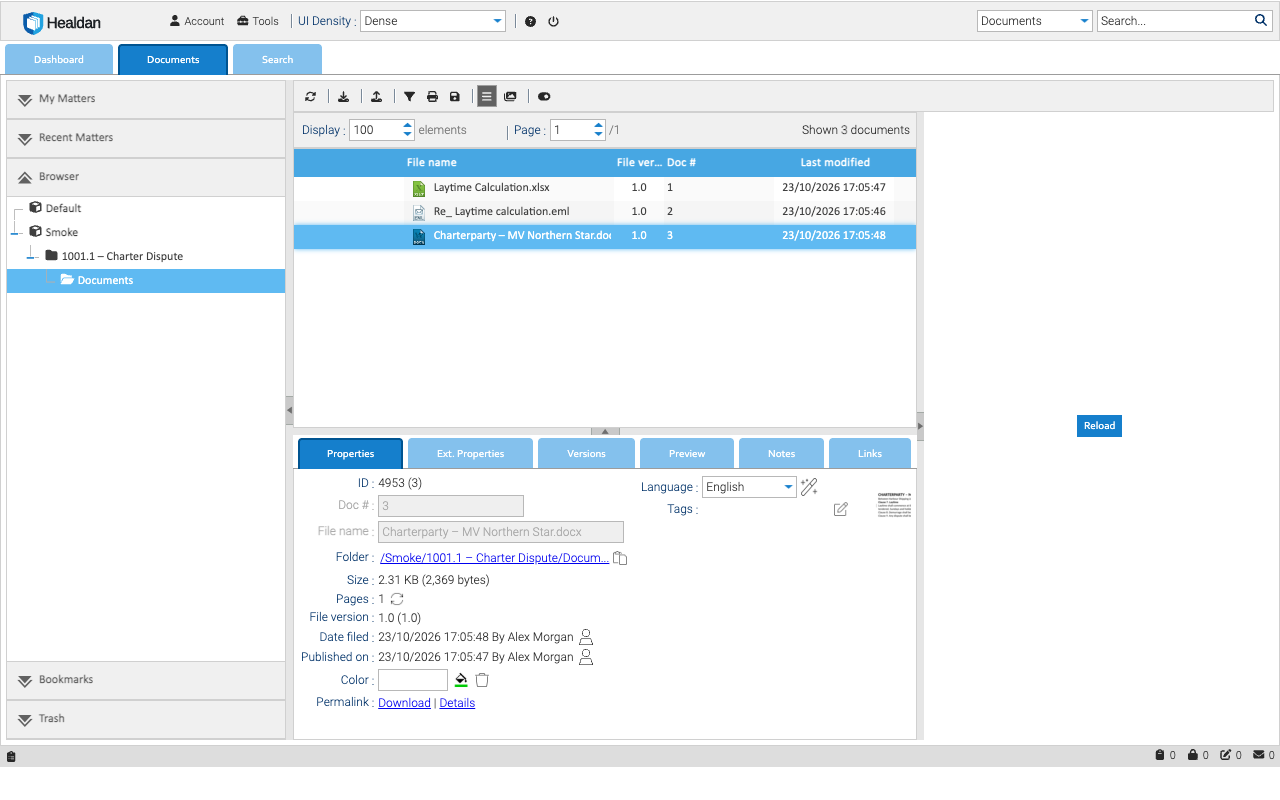Click the Color value field
This screenshot has height=800, width=1280.
(413, 680)
